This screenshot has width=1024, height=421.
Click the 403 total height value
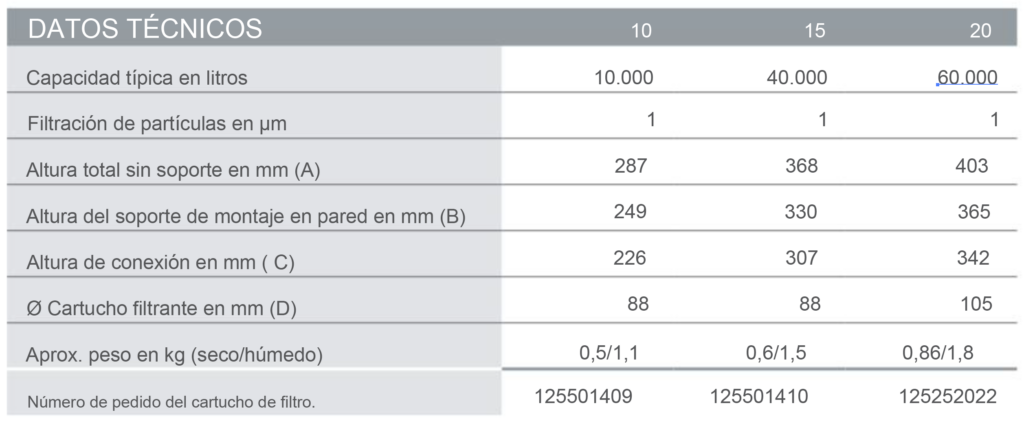[971, 166]
